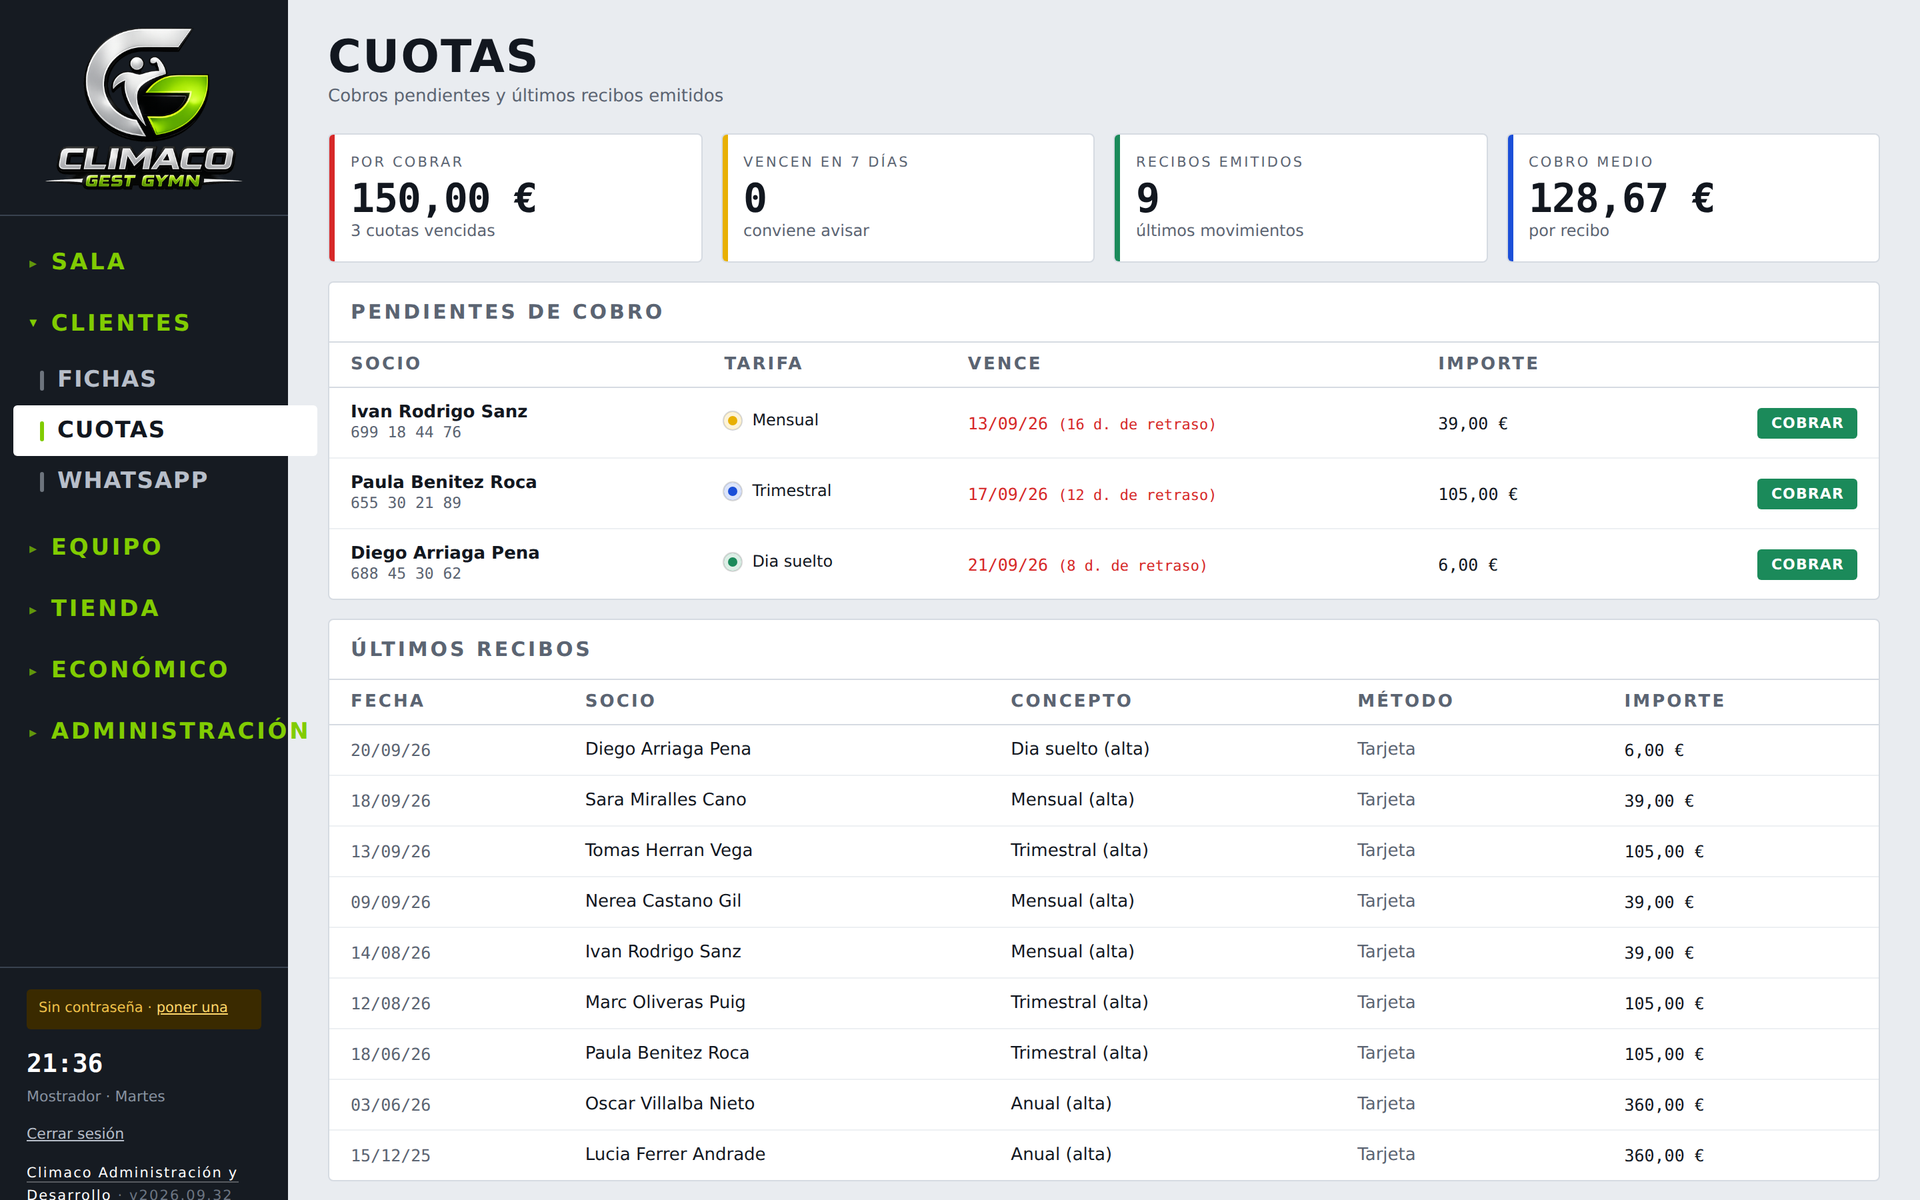
Task: Click the Nerea Castano Gil receipt row
Action: pyautogui.click(x=1104, y=902)
